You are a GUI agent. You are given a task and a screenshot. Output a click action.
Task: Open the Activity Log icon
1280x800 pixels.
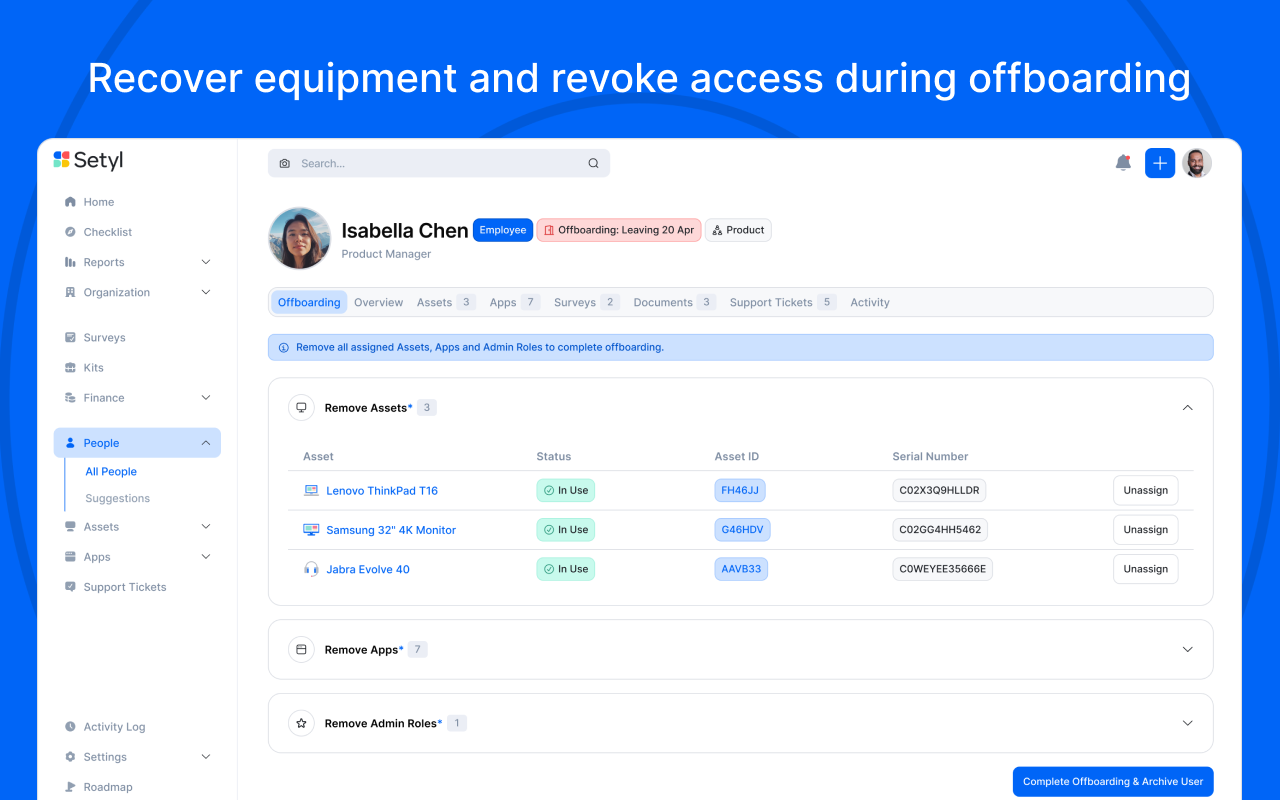[71, 726]
